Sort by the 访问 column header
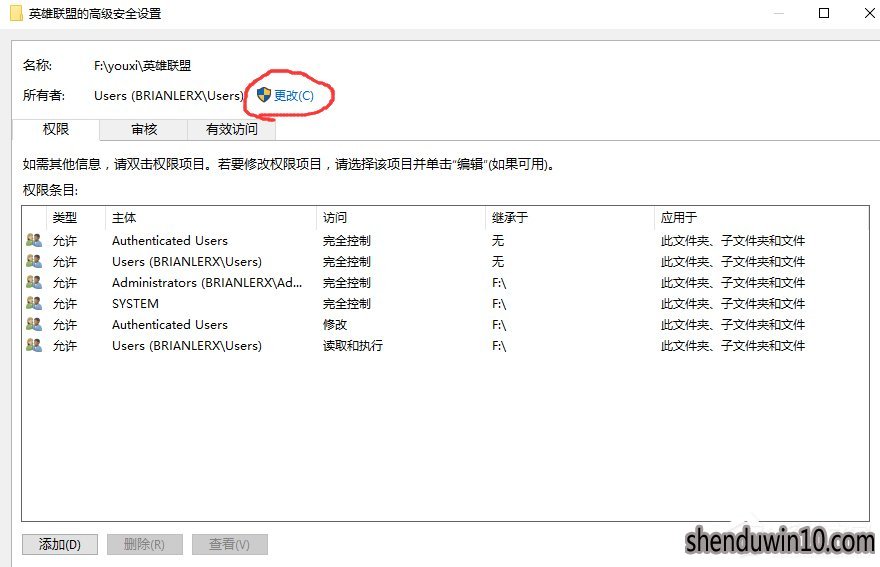 pyautogui.click(x=401, y=218)
